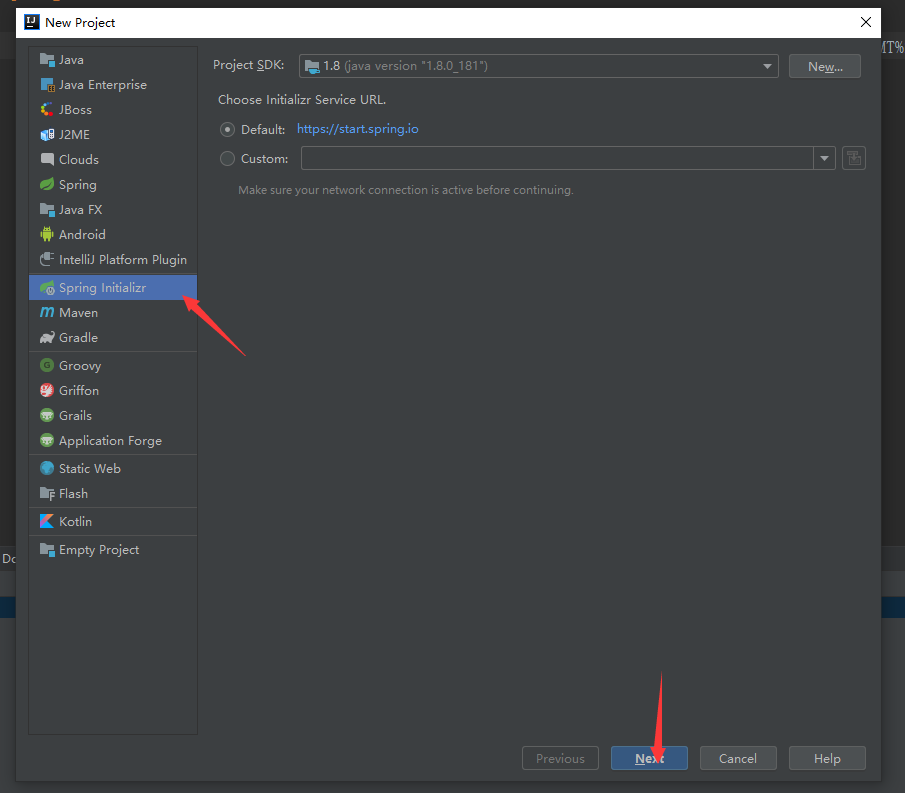Click the Spring Initializr icon
Screen dimensions: 905x793
pyautogui.click(x=47, y=287)
